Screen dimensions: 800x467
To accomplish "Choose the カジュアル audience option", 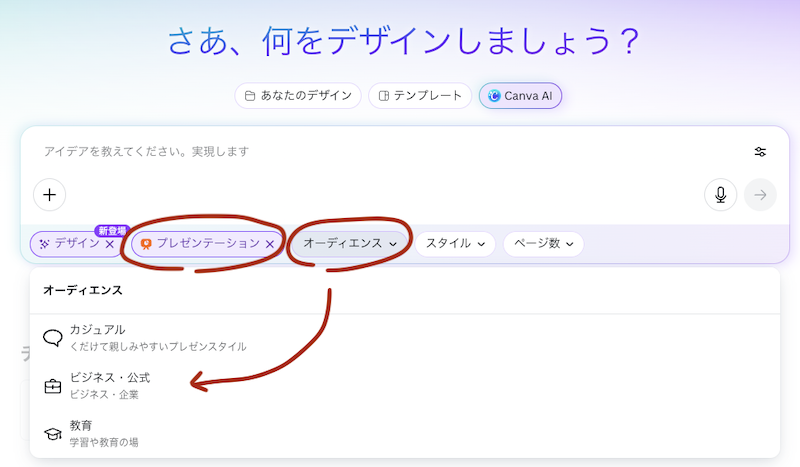I will pyautogui.click(x=98, y=337).
